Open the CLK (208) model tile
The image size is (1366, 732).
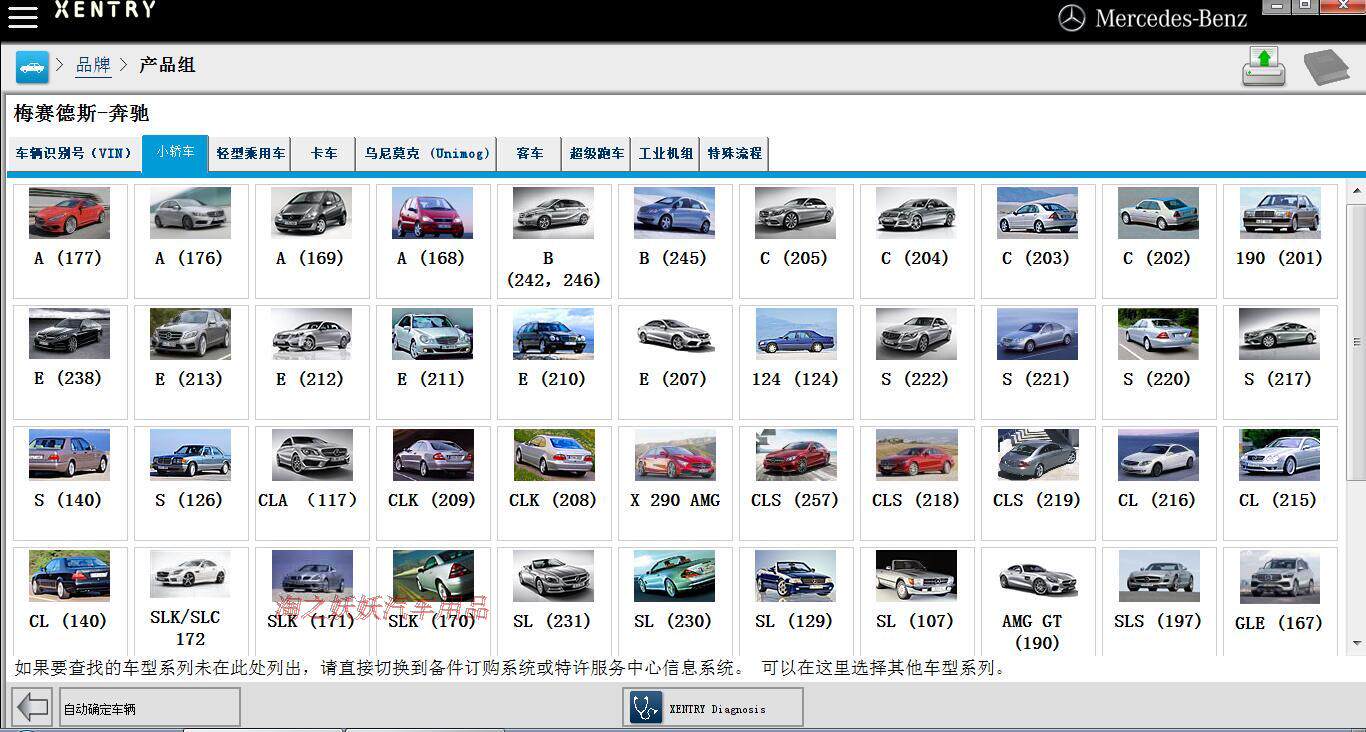pyautogui.click(x=554, y=483)
